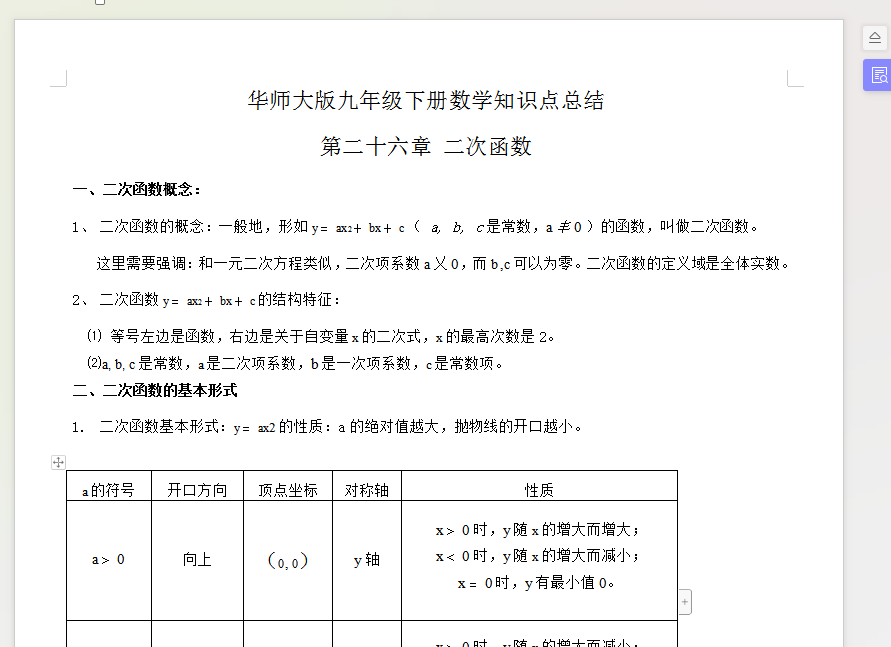891x647 pixels.
Task: Click the table cell containing 向上
Action: [197, 560]
